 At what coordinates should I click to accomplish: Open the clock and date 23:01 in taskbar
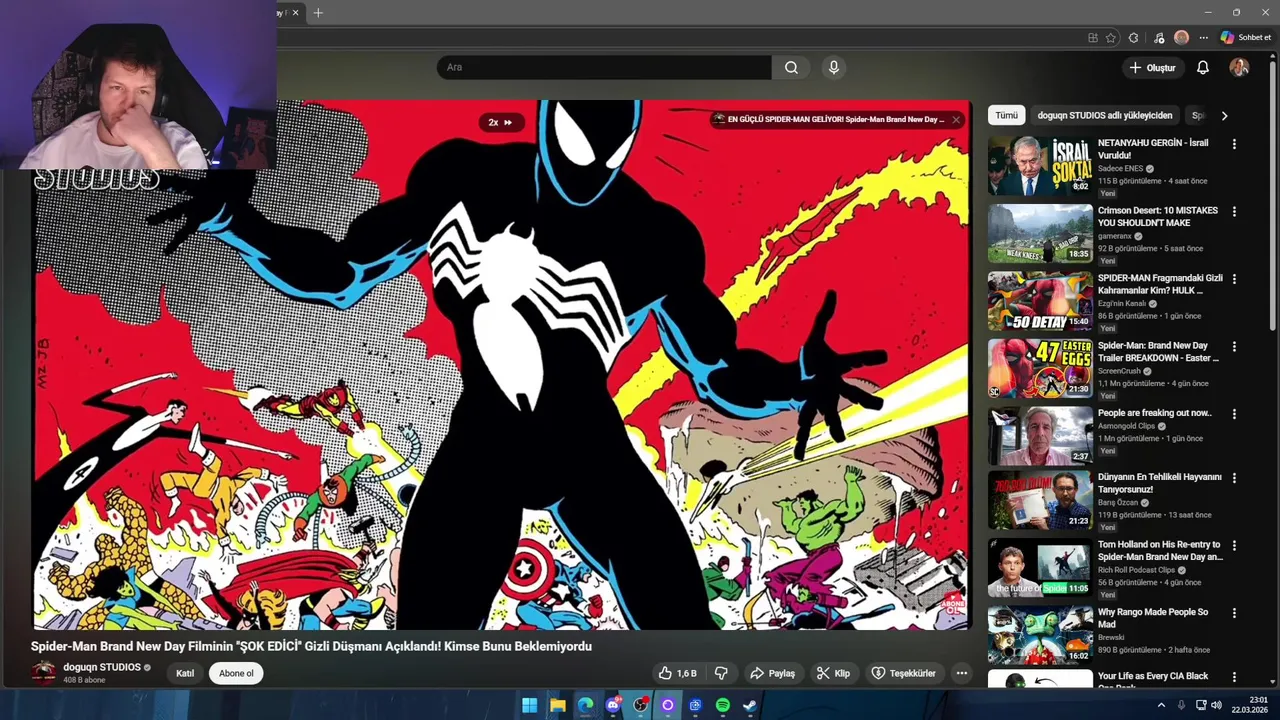1251,705
